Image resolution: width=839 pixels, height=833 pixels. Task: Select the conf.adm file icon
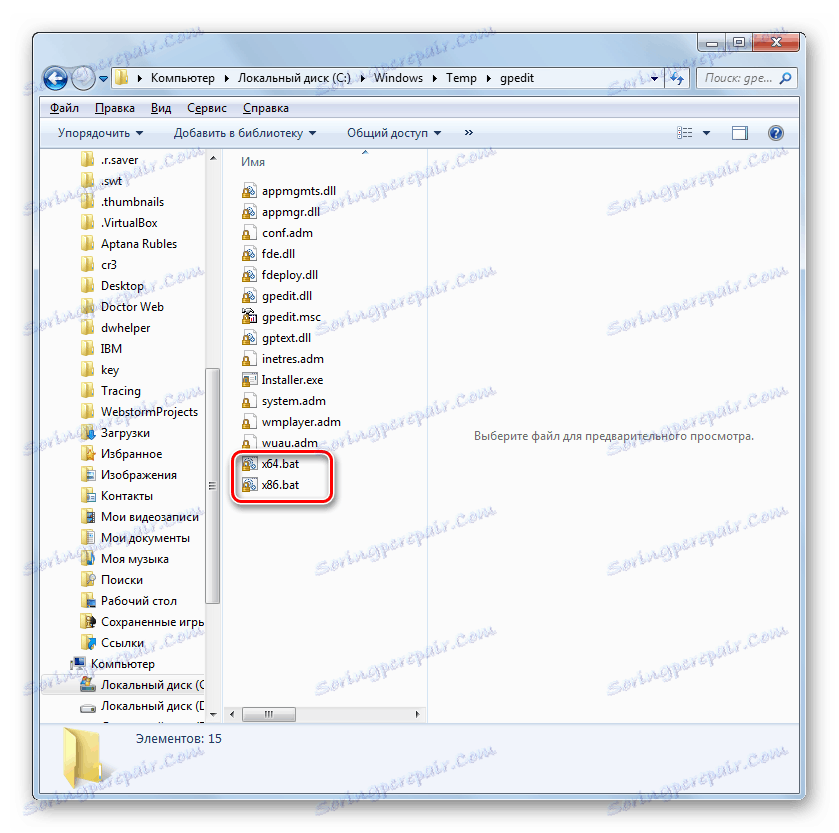click(248, 233)
